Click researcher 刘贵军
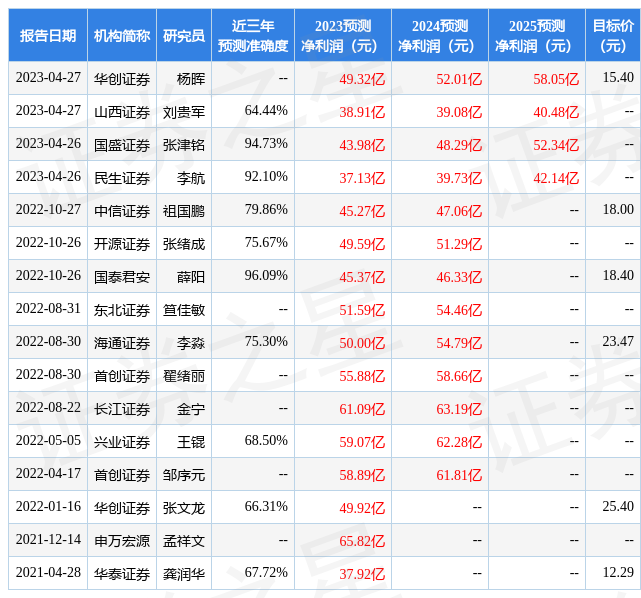The height and width of the screenshot is (598, 641). click(184, 112)
